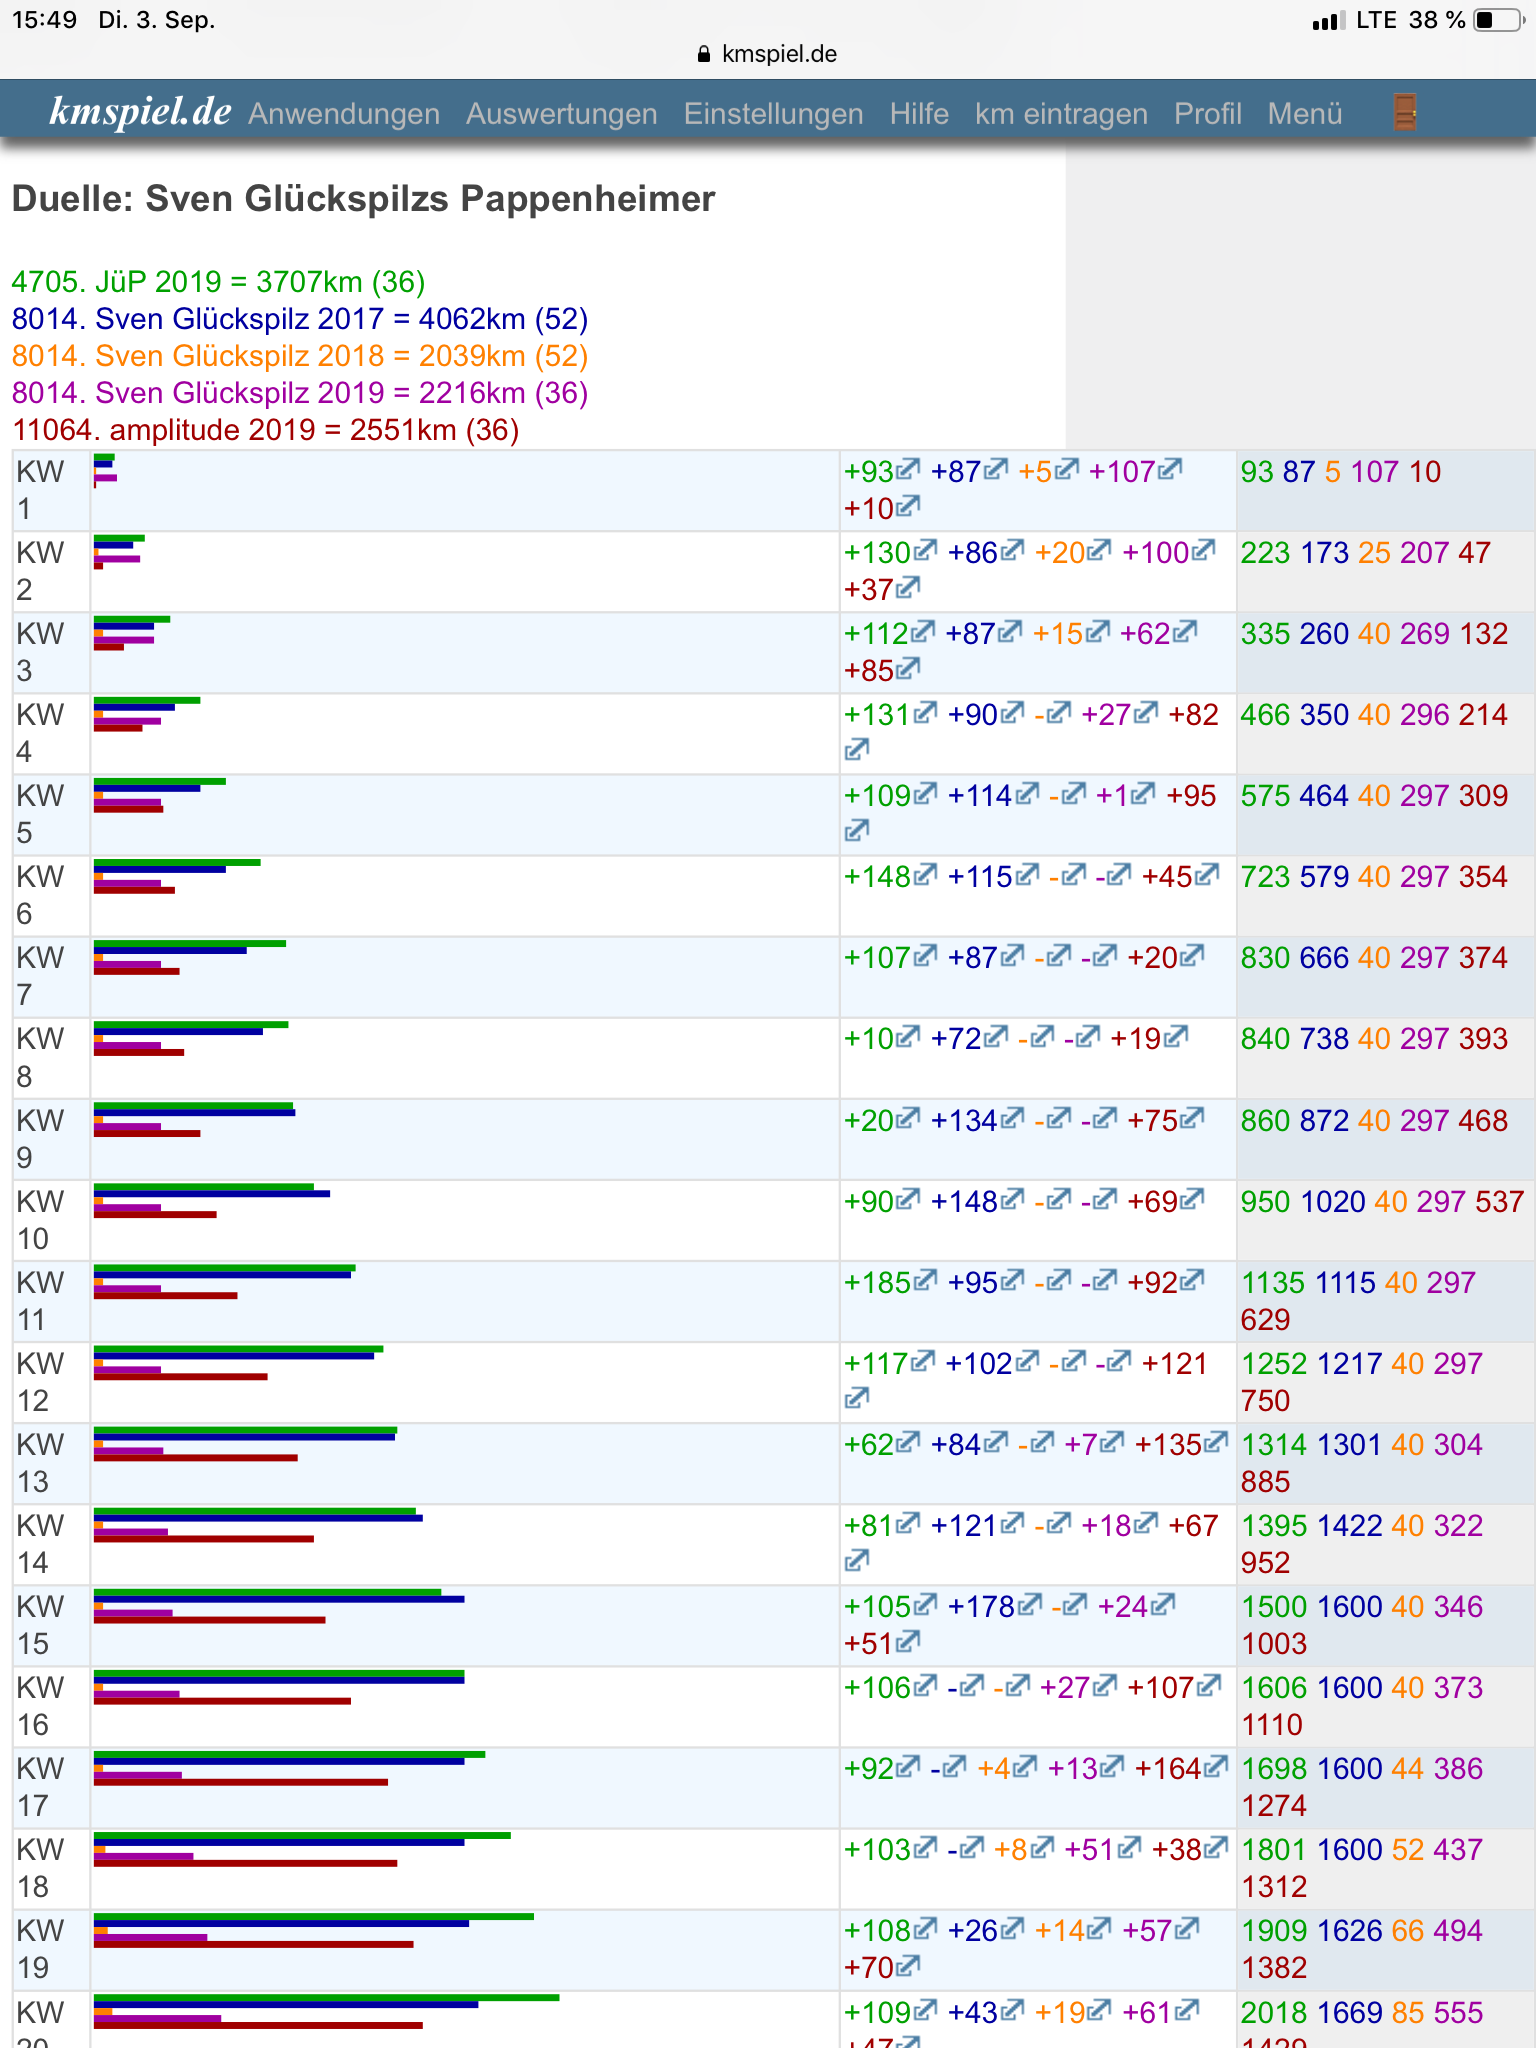Click the +109 value in KW 5
This screenshot has width=1536, height=2048.
(x=877, y=796)
